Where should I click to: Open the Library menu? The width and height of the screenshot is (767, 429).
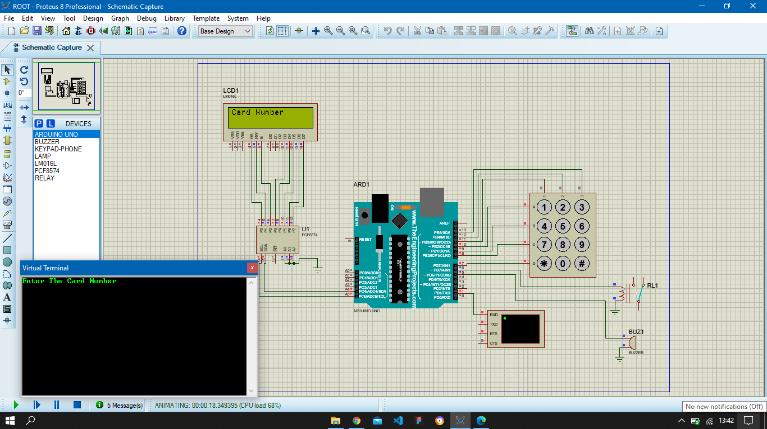click(x=174, y=18)
